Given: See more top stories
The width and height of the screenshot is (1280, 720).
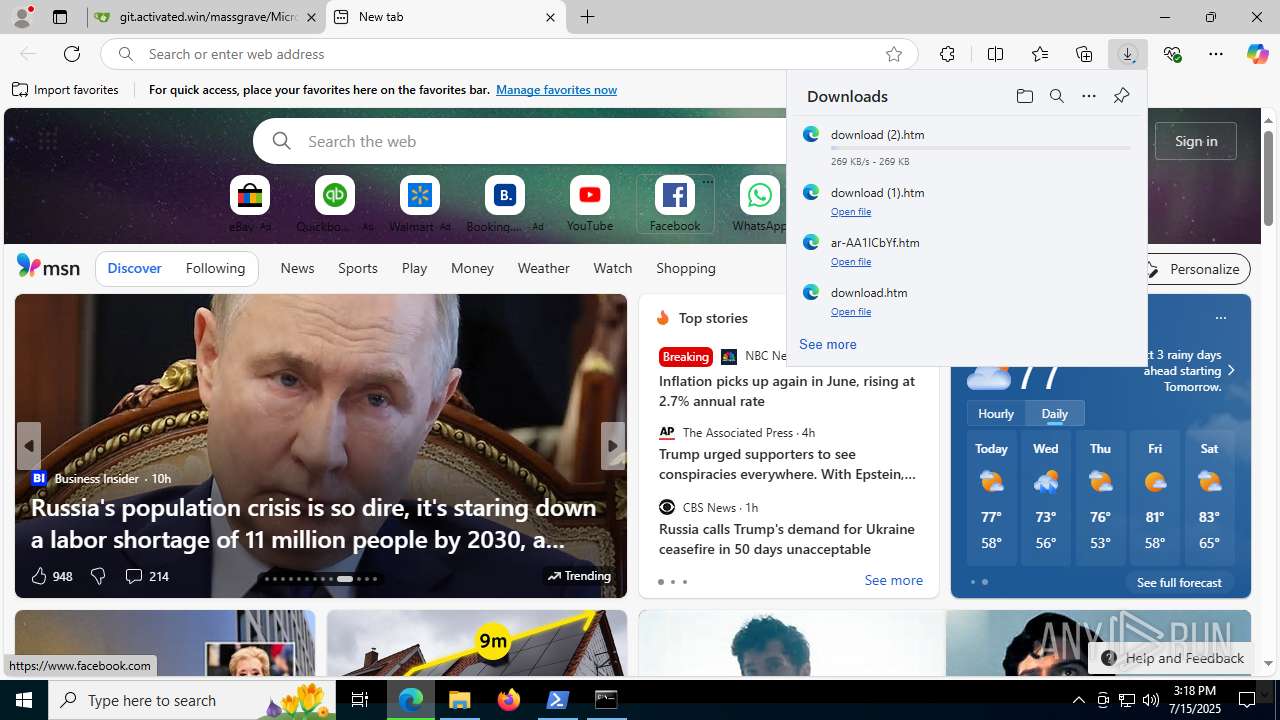Looking at the screenshot, I should pos(893,580).
